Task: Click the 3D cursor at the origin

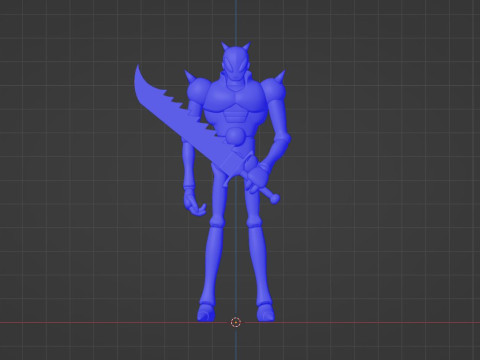Action: point(236,322)
